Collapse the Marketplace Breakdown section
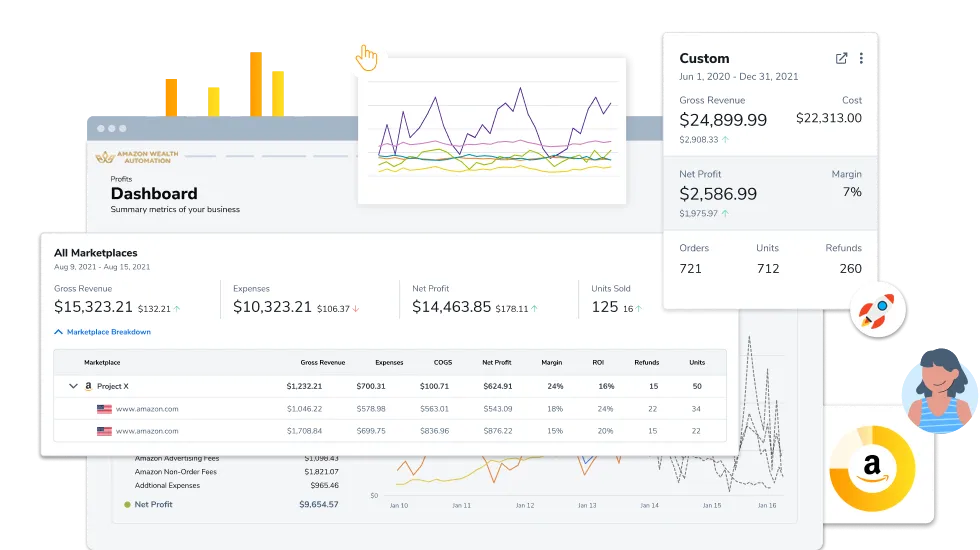 (58, 332)
